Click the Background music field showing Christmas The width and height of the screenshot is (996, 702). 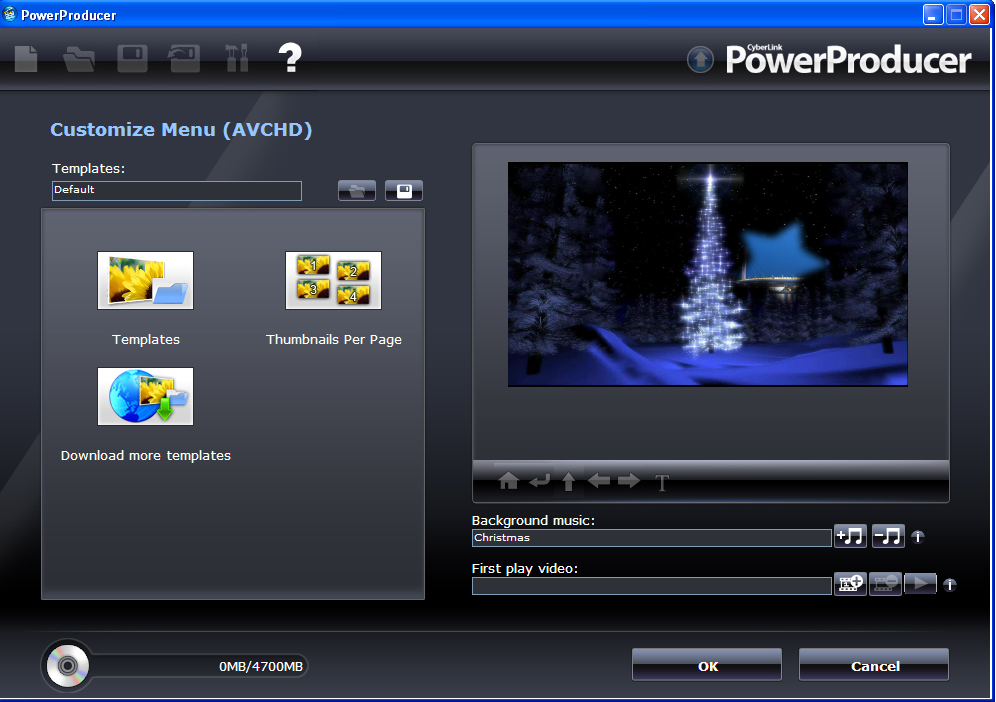[651, 538]
